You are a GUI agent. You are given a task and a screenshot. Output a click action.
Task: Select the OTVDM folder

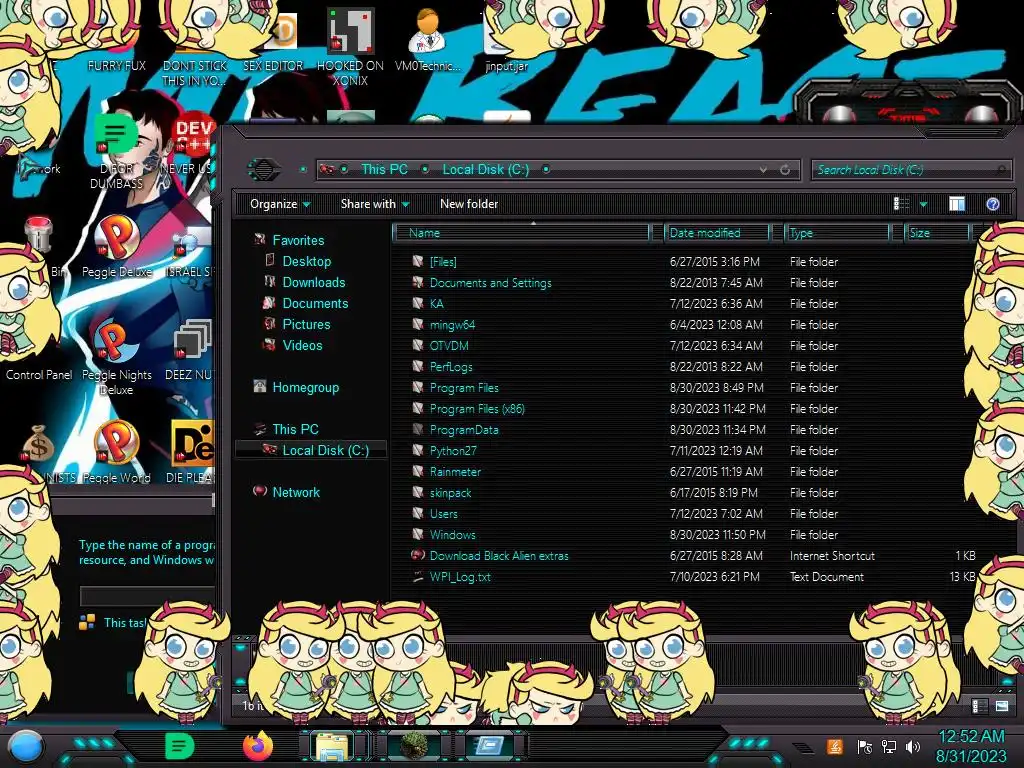[449, 345]
